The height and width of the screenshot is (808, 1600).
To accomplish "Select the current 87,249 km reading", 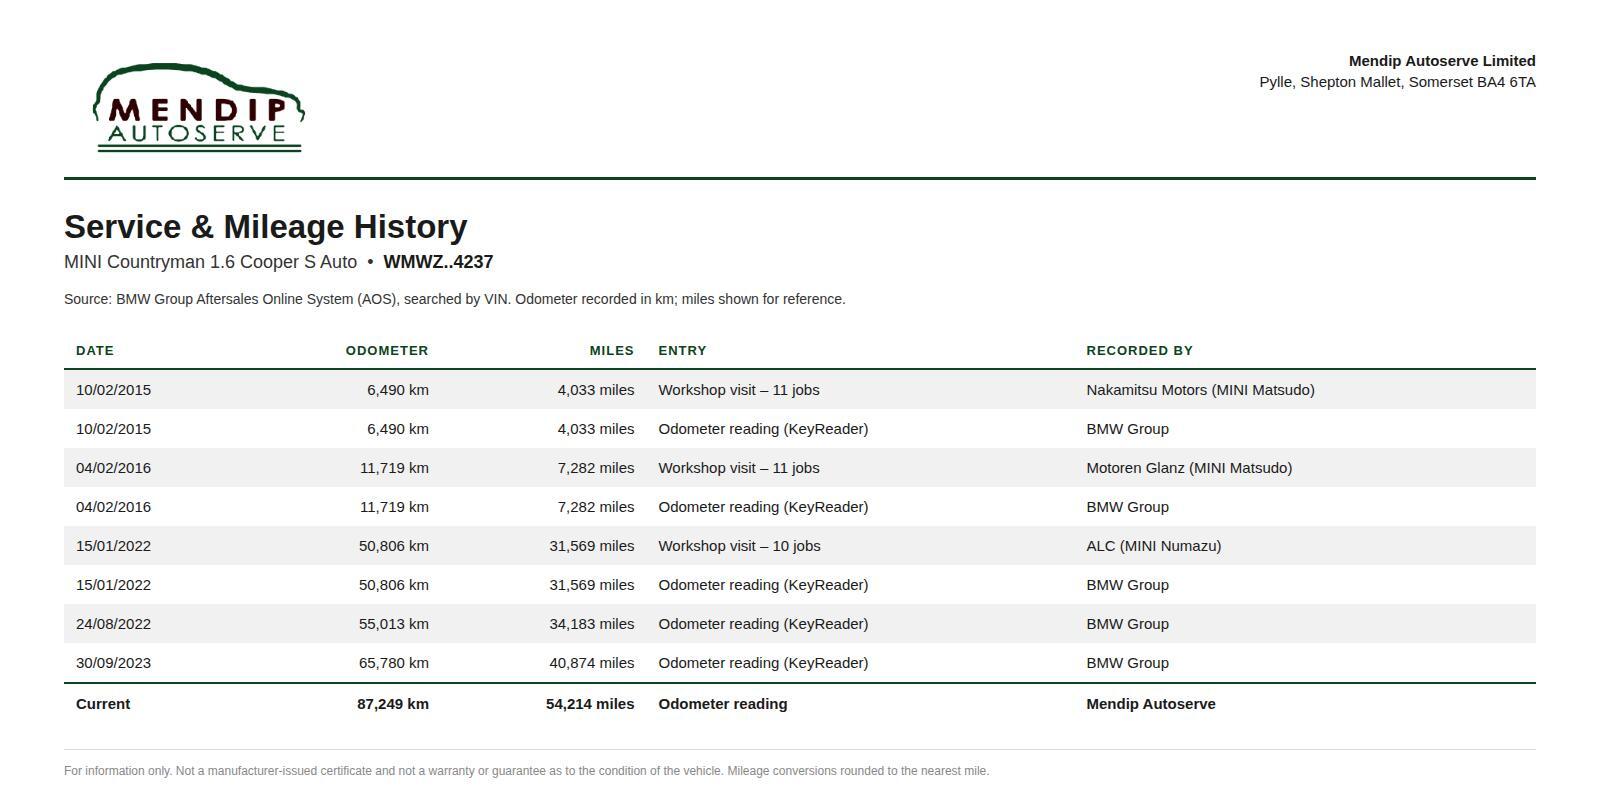I will pos(393,704).
